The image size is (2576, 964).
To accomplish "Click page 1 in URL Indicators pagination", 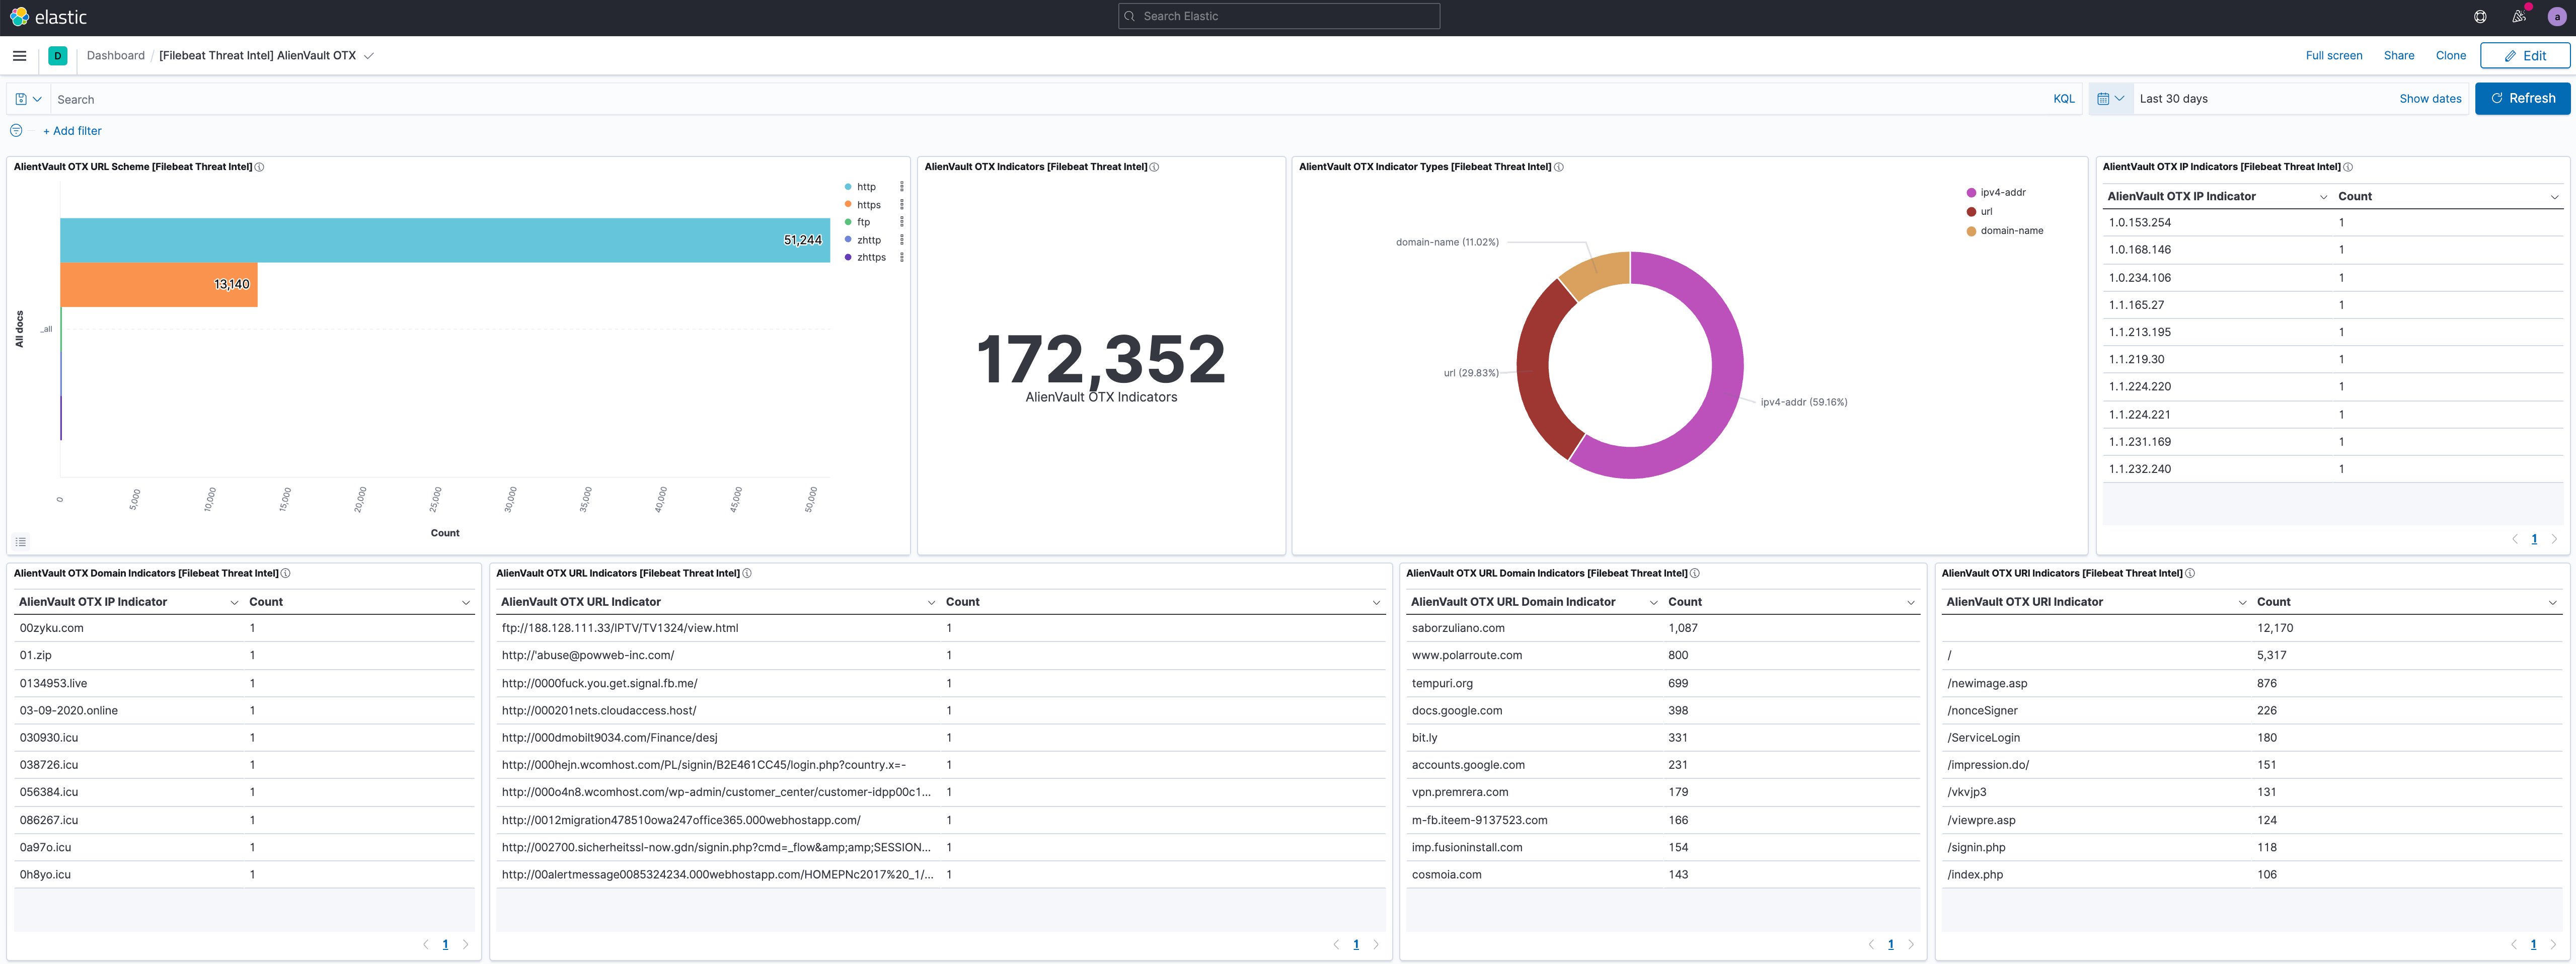I will 1356,943.
